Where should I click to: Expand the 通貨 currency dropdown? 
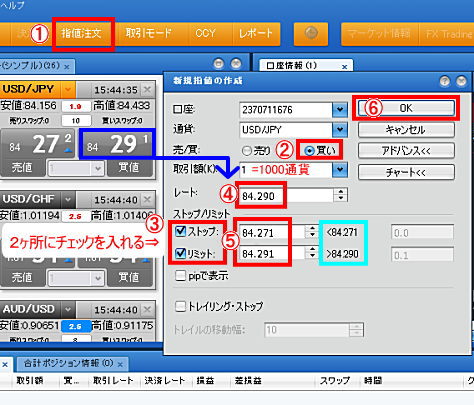coord(340,130)
